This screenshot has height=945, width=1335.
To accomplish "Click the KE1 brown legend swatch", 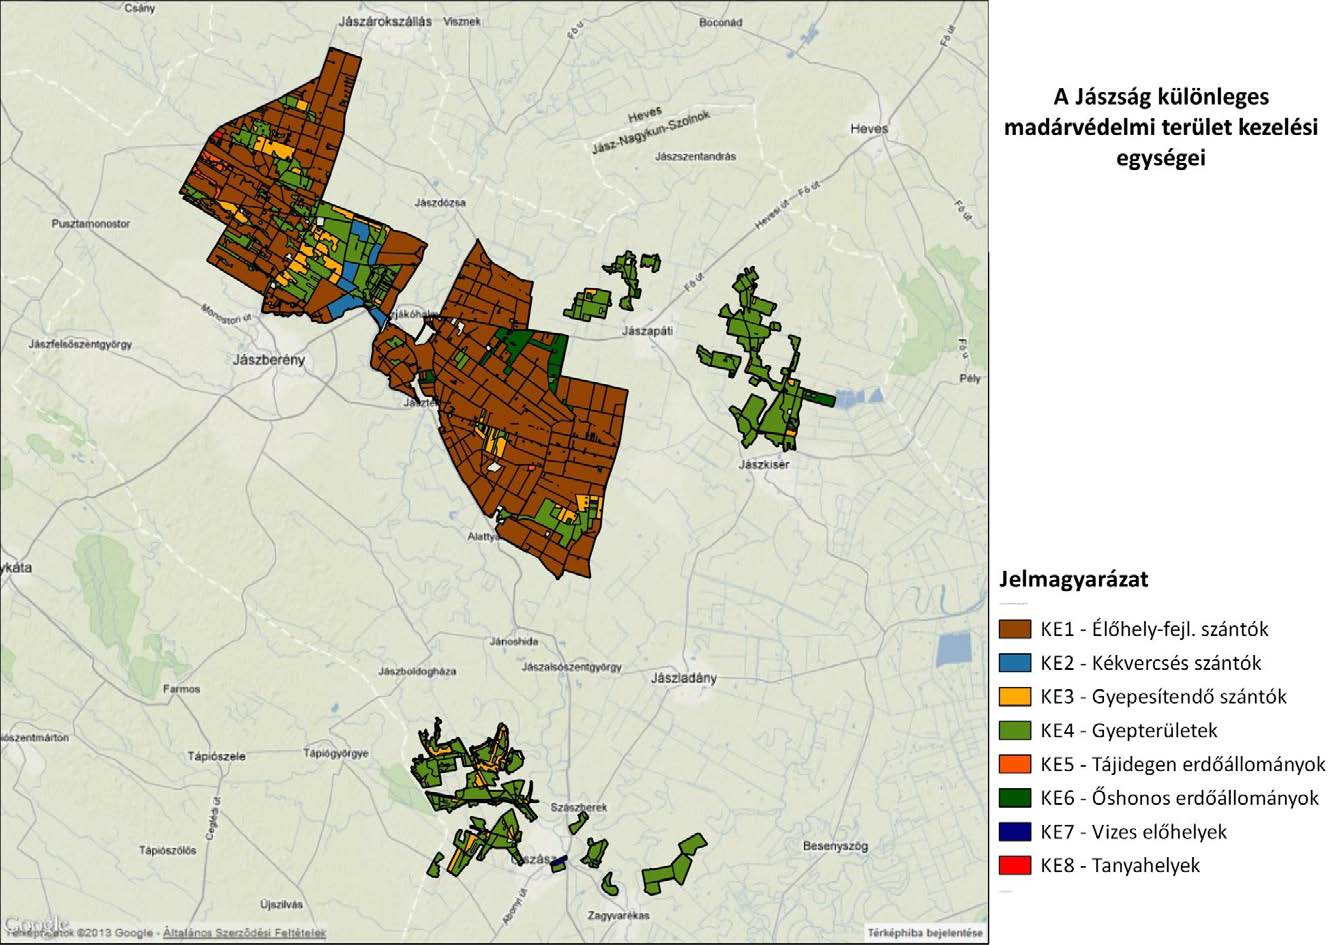I will click(x=1014, y=629).
